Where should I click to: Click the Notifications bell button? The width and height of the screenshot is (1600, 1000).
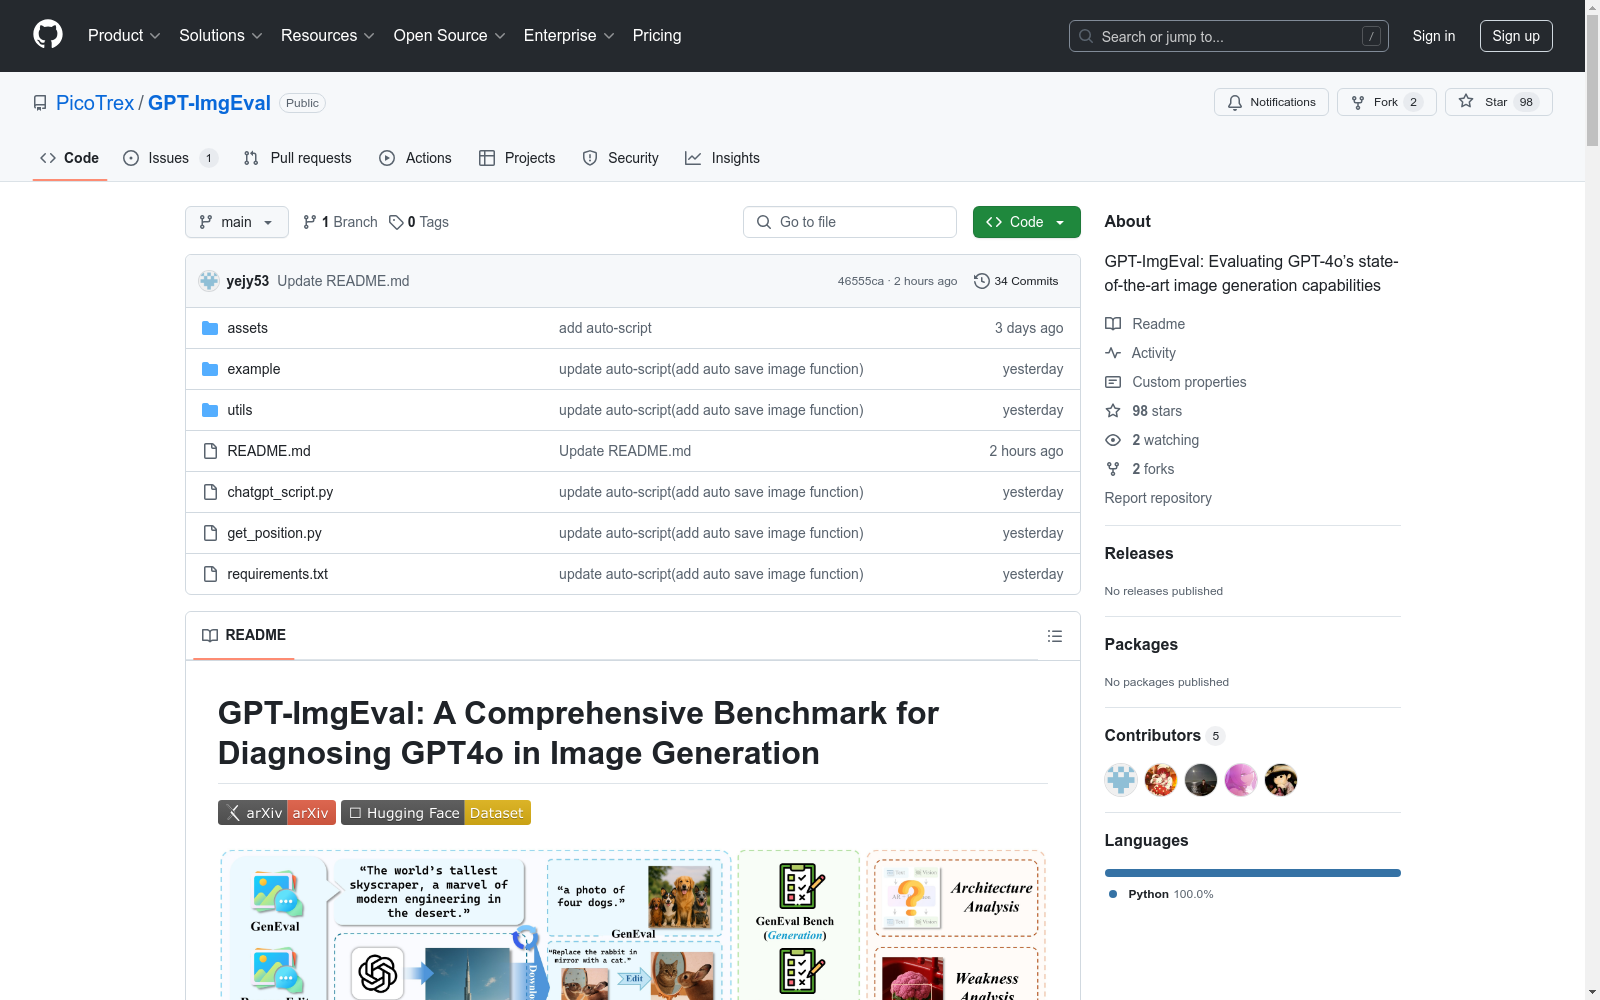(x=1271, y=102)
